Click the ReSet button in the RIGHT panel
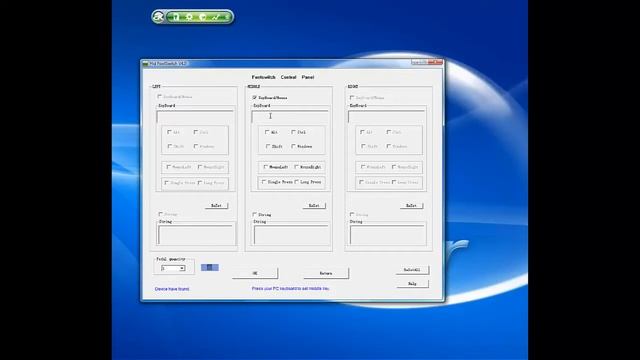 point(411,206)
